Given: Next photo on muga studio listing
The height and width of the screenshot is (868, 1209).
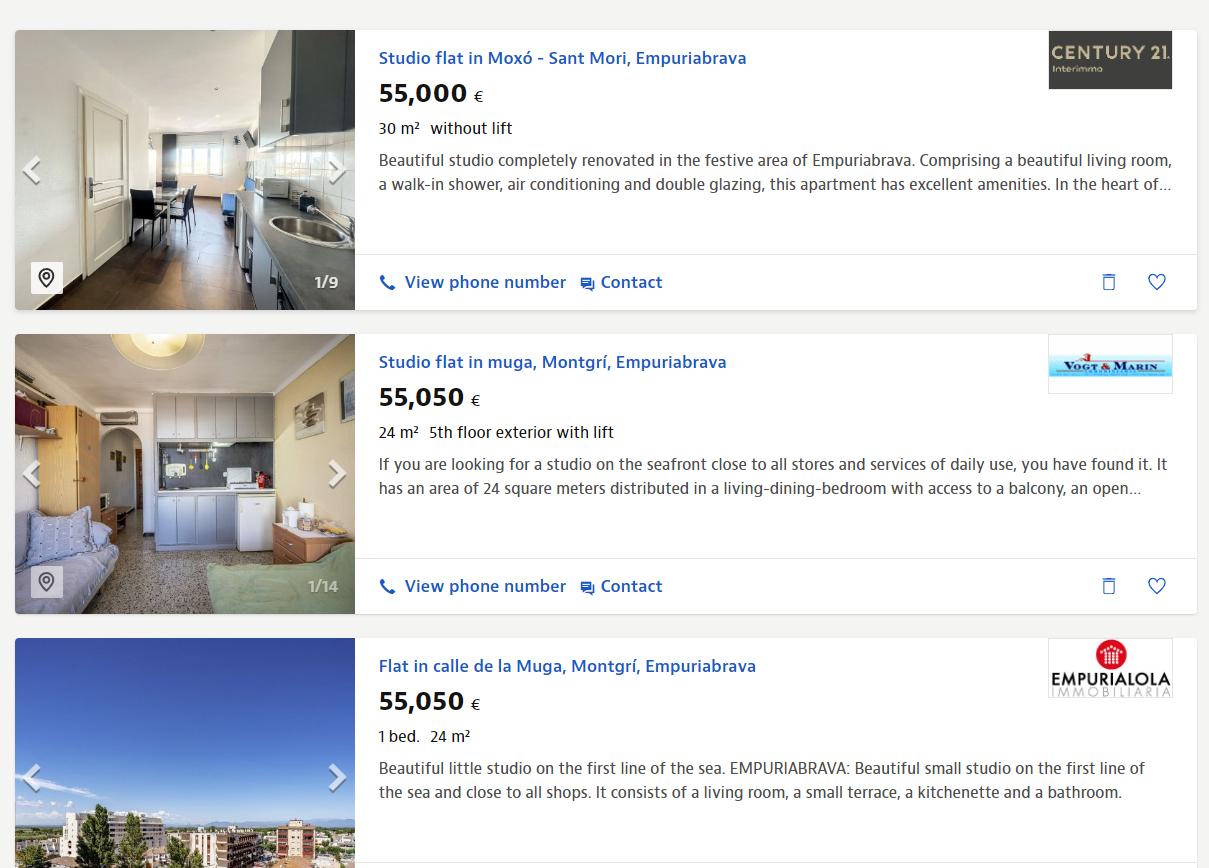Looking at the screenshot, I should coord(337,474).
